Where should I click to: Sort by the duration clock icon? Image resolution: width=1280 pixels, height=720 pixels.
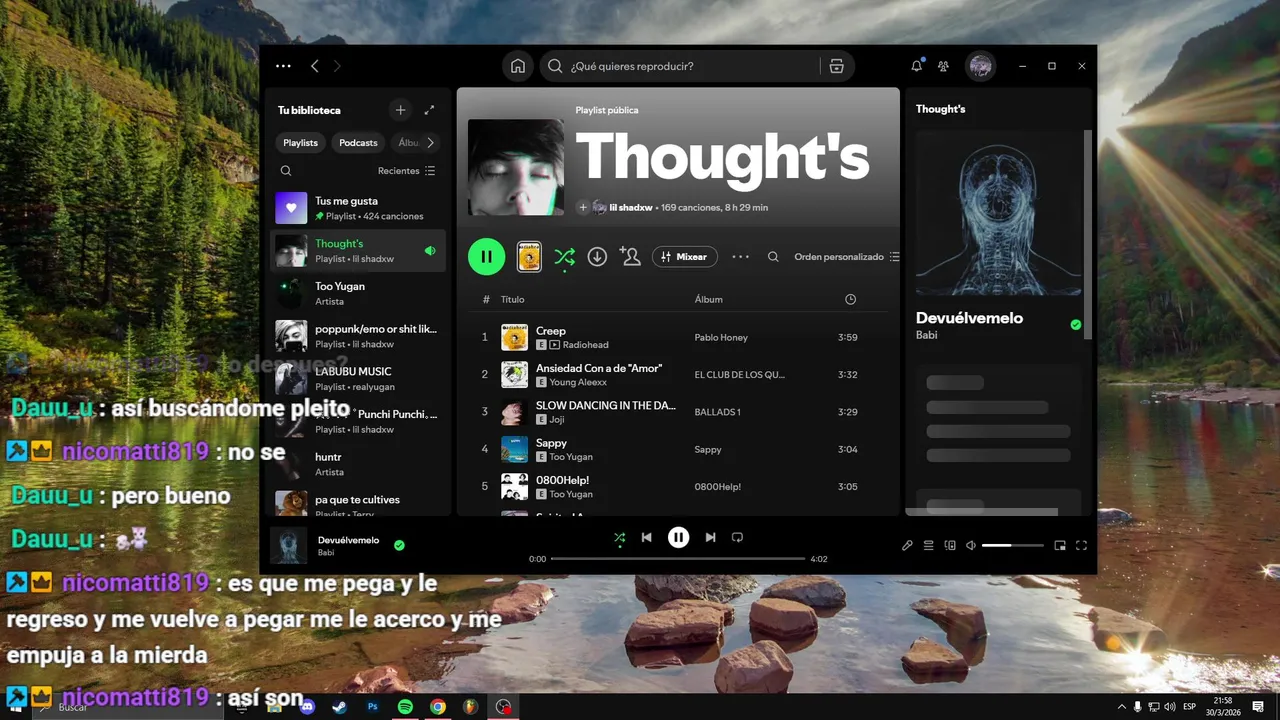click(x=850, y=299)
